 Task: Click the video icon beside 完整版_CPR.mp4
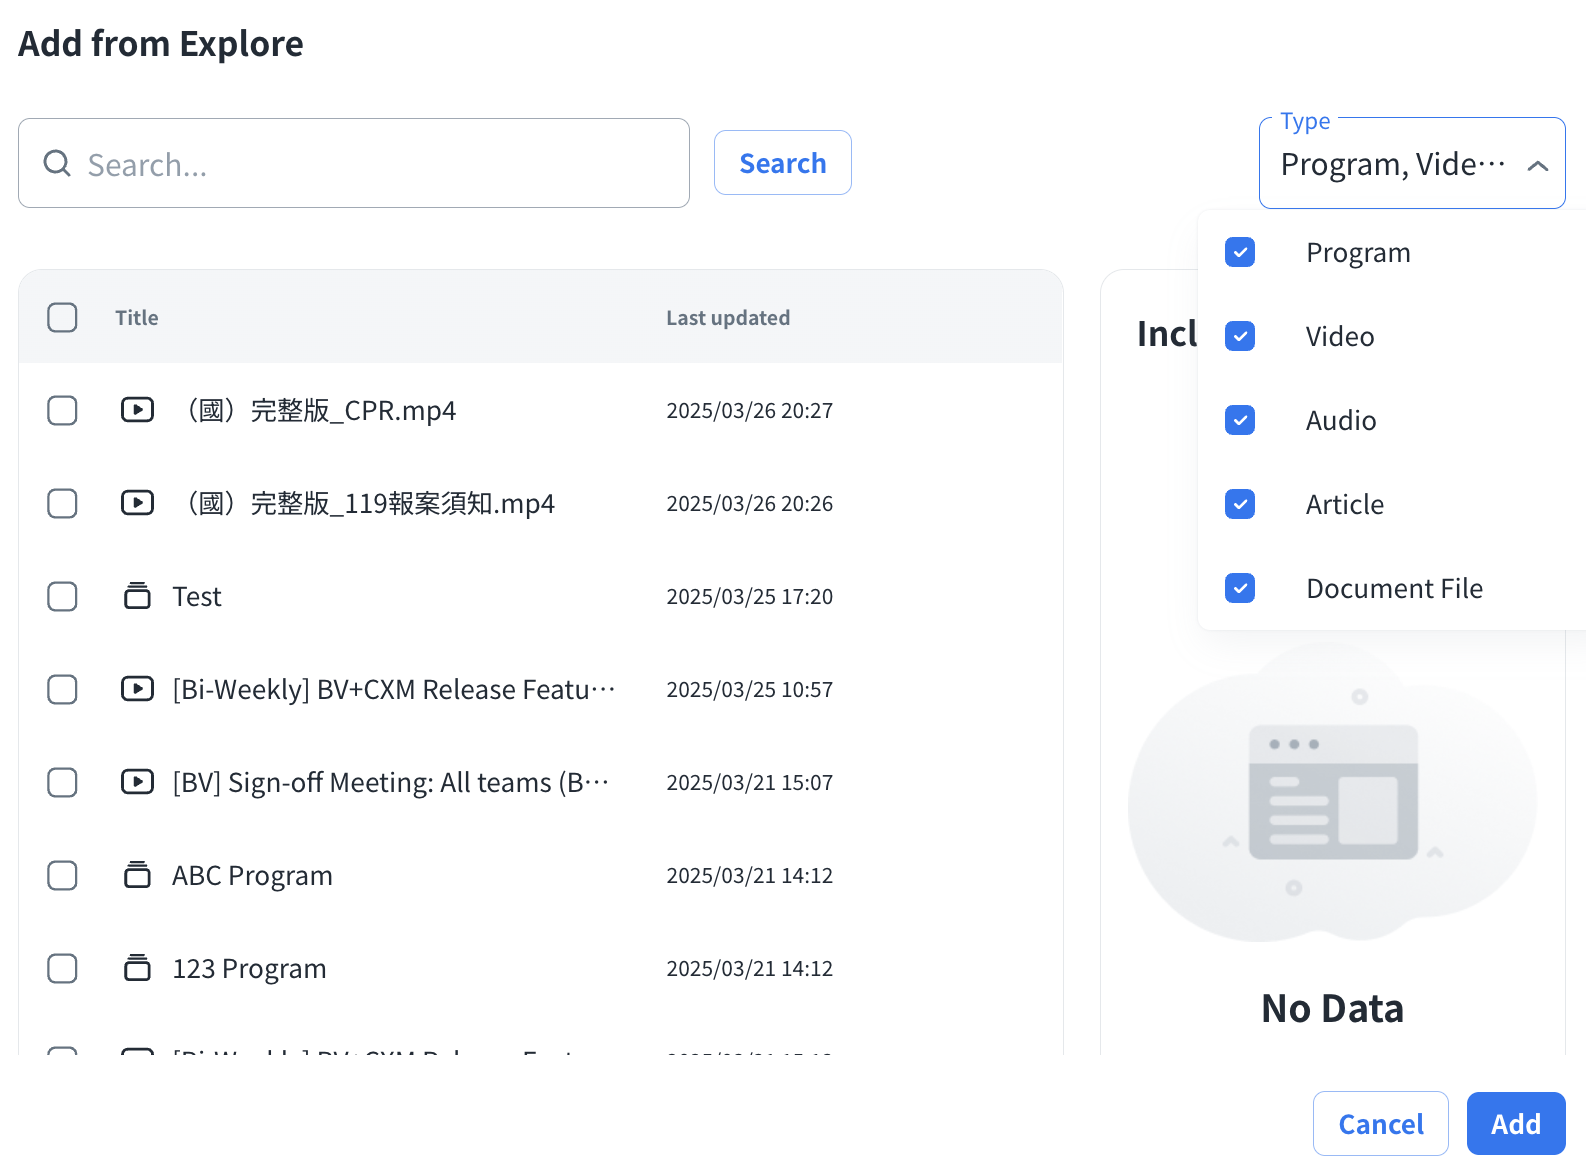pyautogui.click(x=137, y=410)
